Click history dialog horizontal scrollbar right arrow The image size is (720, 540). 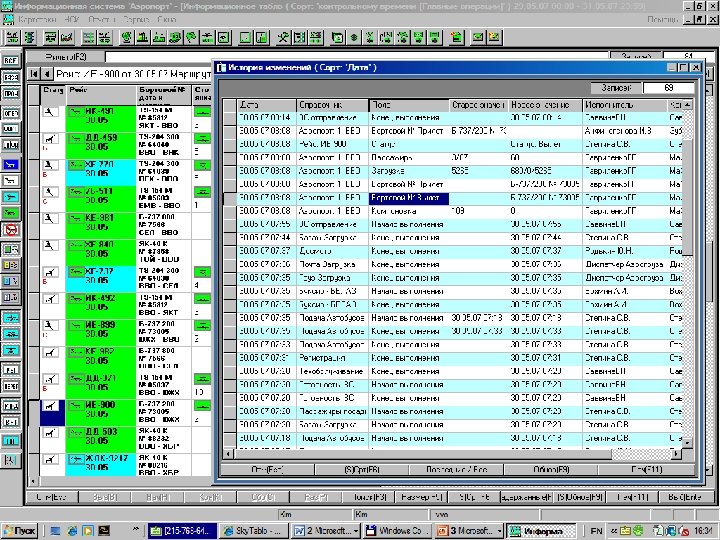[x=676, y=454]
